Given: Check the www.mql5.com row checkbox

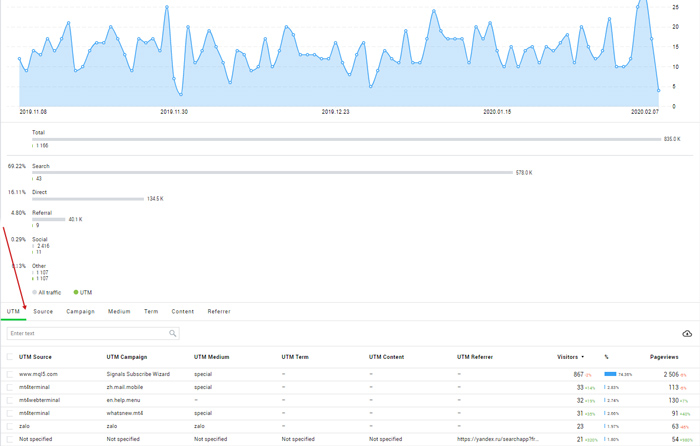Looking at the screenshot, I should click(x=10, y=374).
